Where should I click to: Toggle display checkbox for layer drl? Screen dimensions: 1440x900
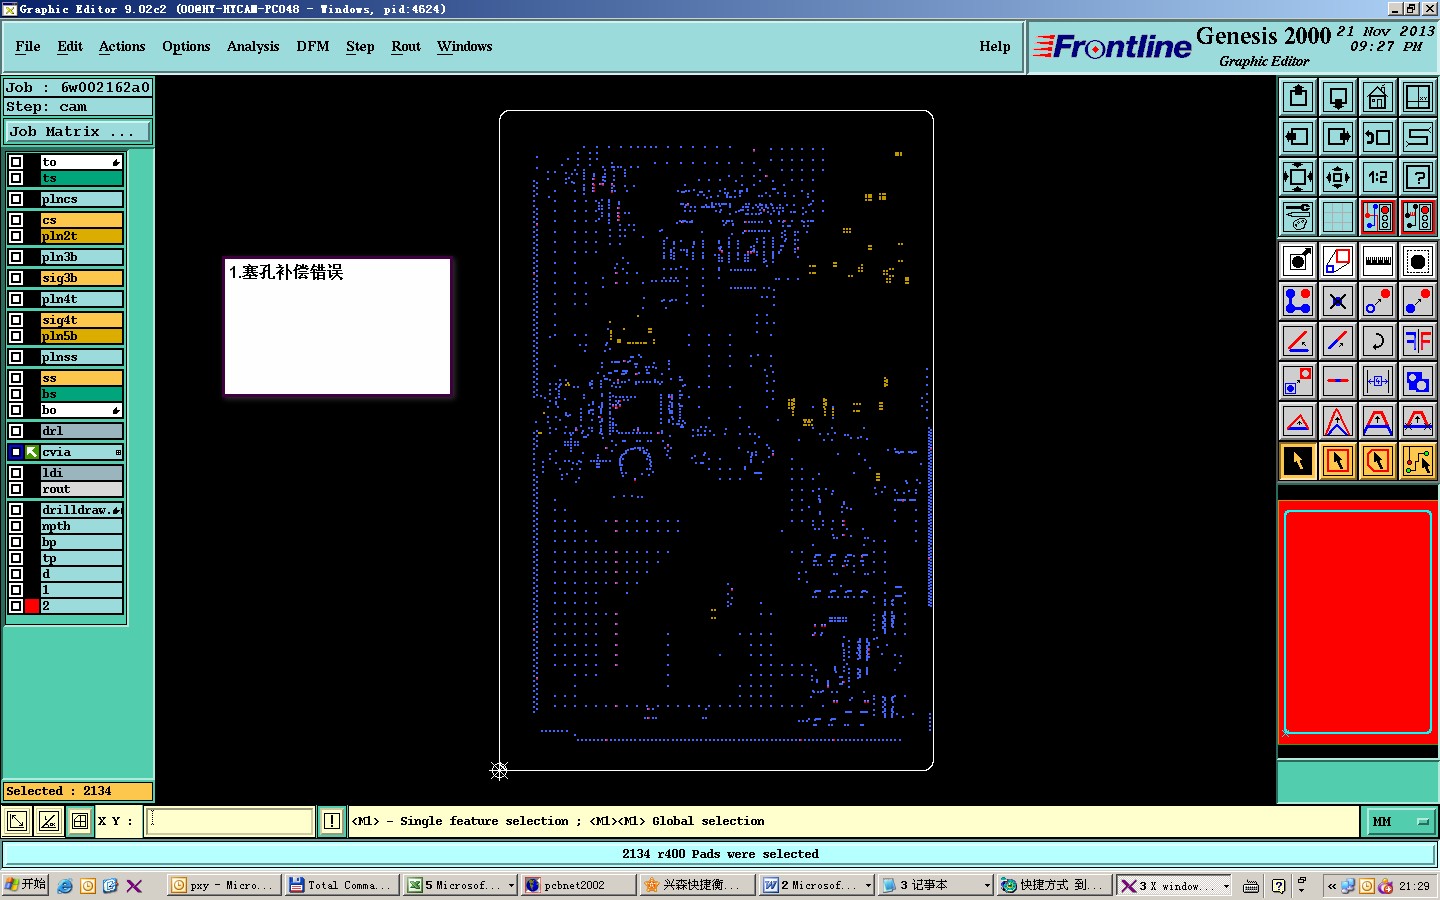click(x=16, y=431)
